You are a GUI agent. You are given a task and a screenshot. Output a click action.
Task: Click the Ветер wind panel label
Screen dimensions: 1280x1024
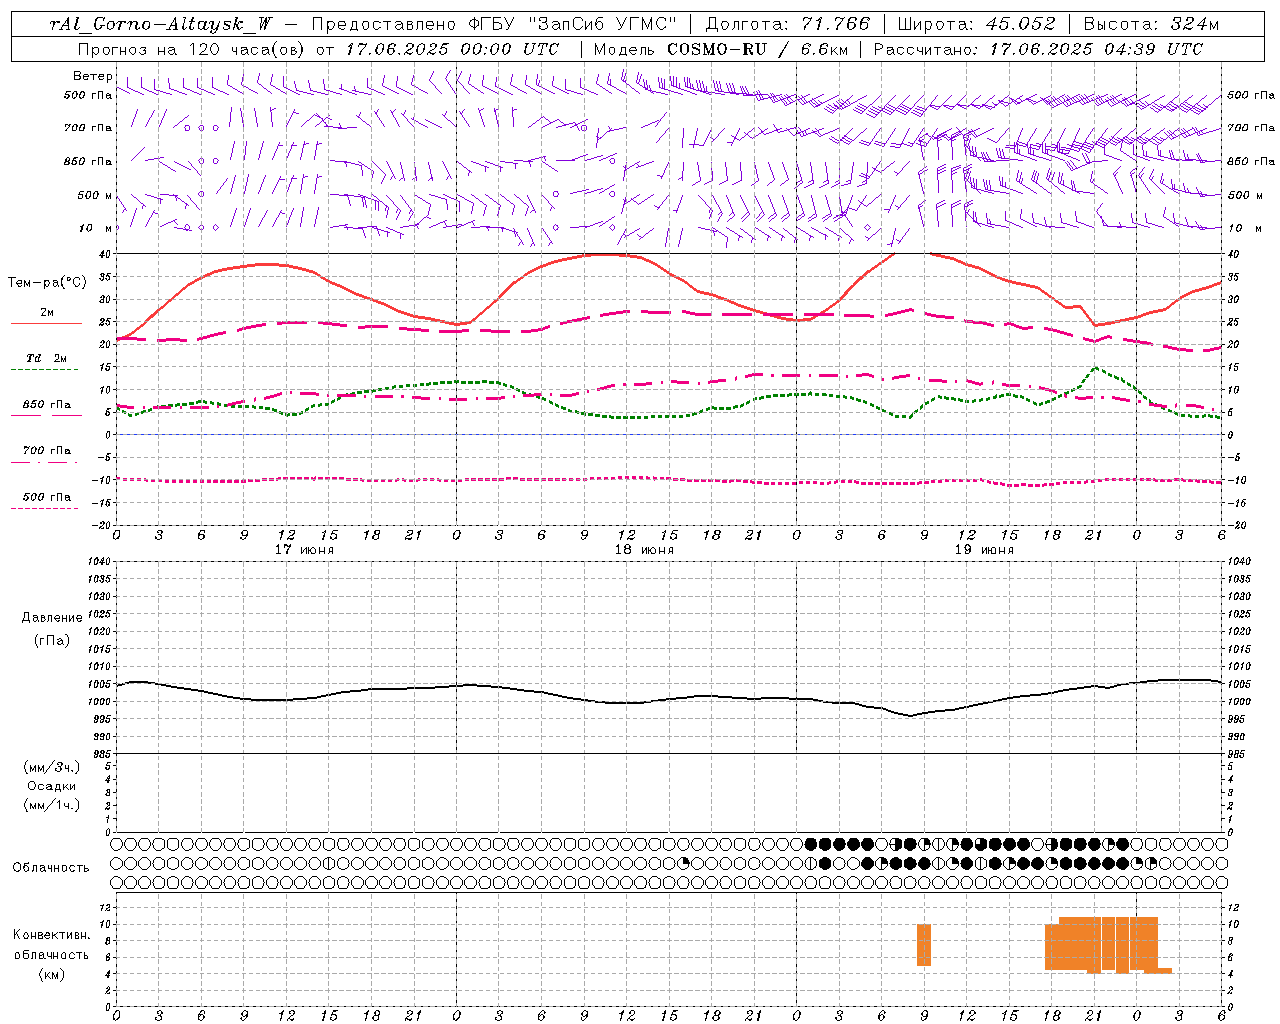coord(93,76)
